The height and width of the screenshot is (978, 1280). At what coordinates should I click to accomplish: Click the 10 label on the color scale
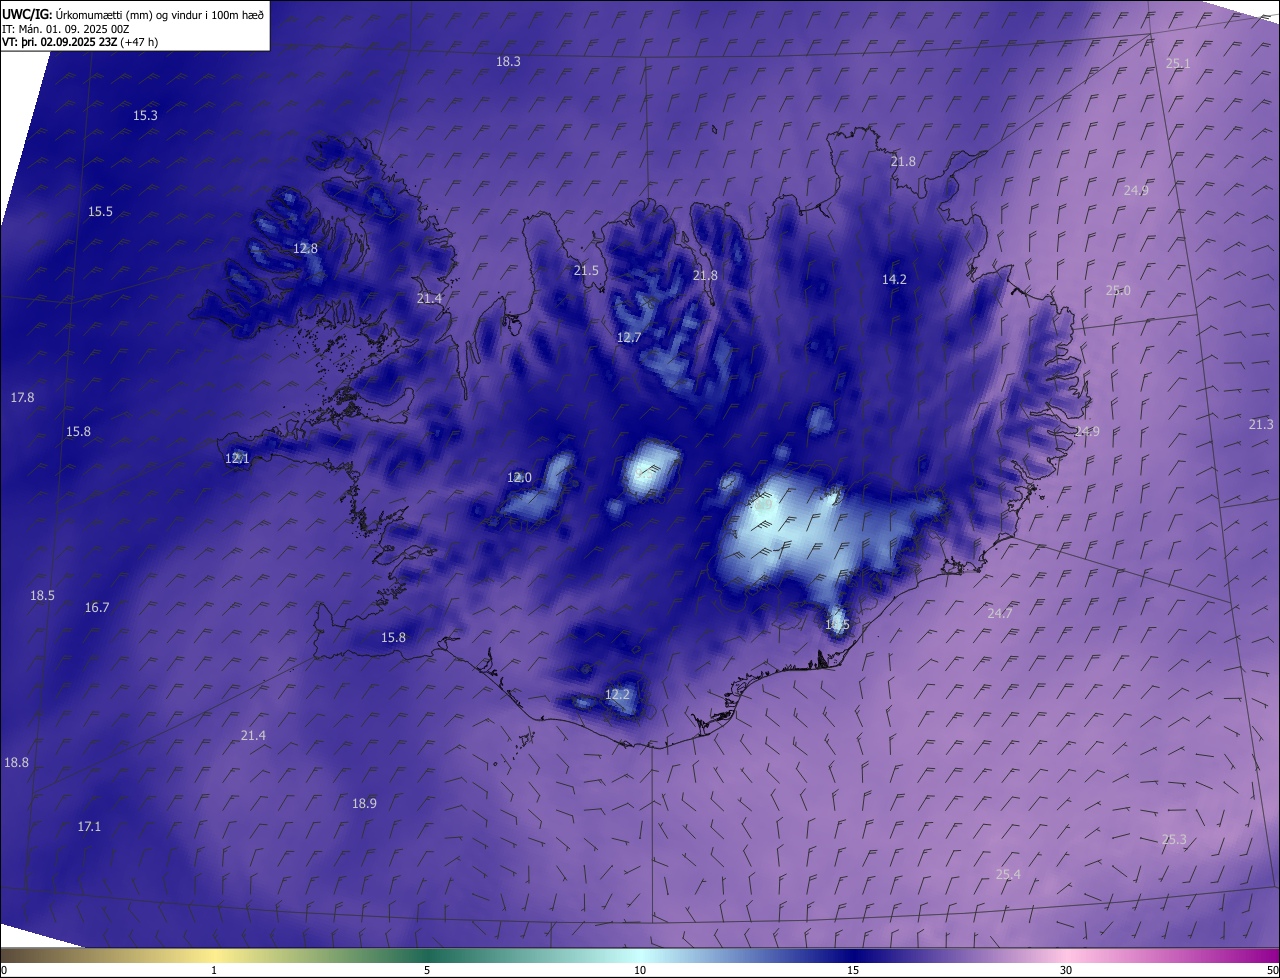(640, 970)
